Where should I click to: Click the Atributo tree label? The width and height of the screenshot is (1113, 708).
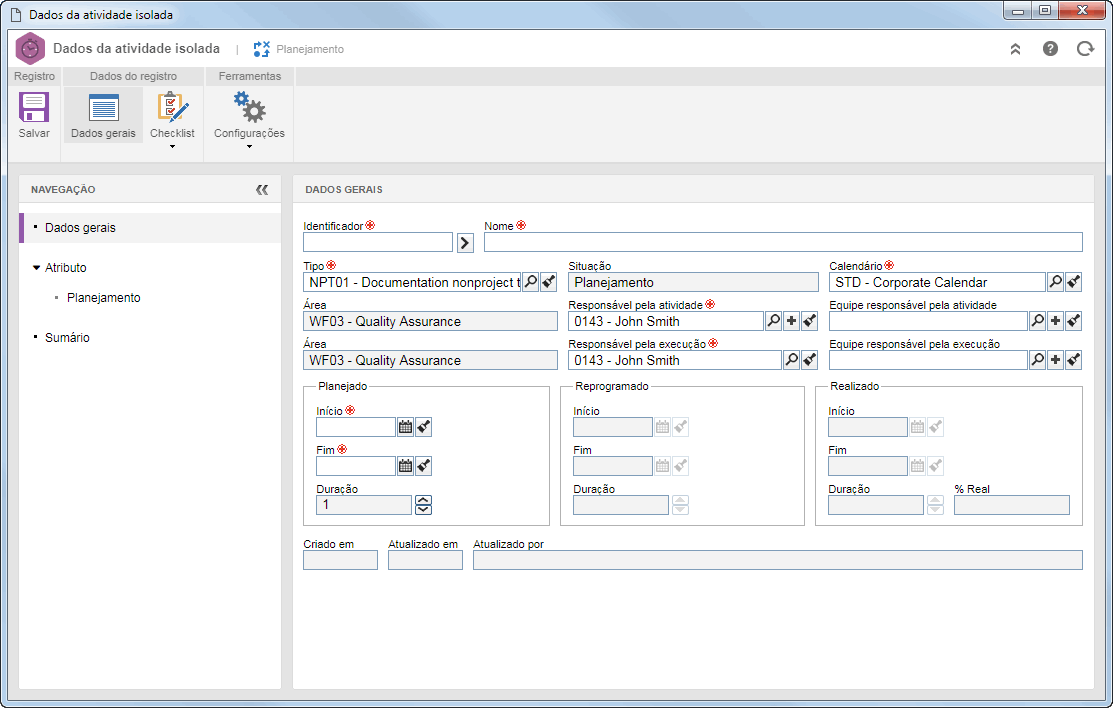[66, 268]
